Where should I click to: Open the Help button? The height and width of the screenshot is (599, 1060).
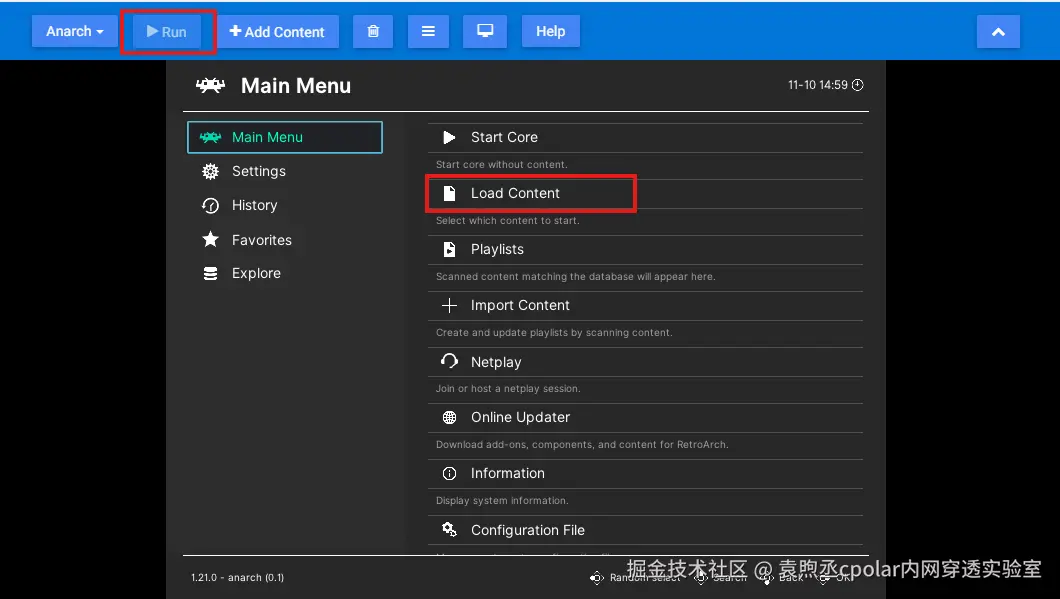pos(550,31)
